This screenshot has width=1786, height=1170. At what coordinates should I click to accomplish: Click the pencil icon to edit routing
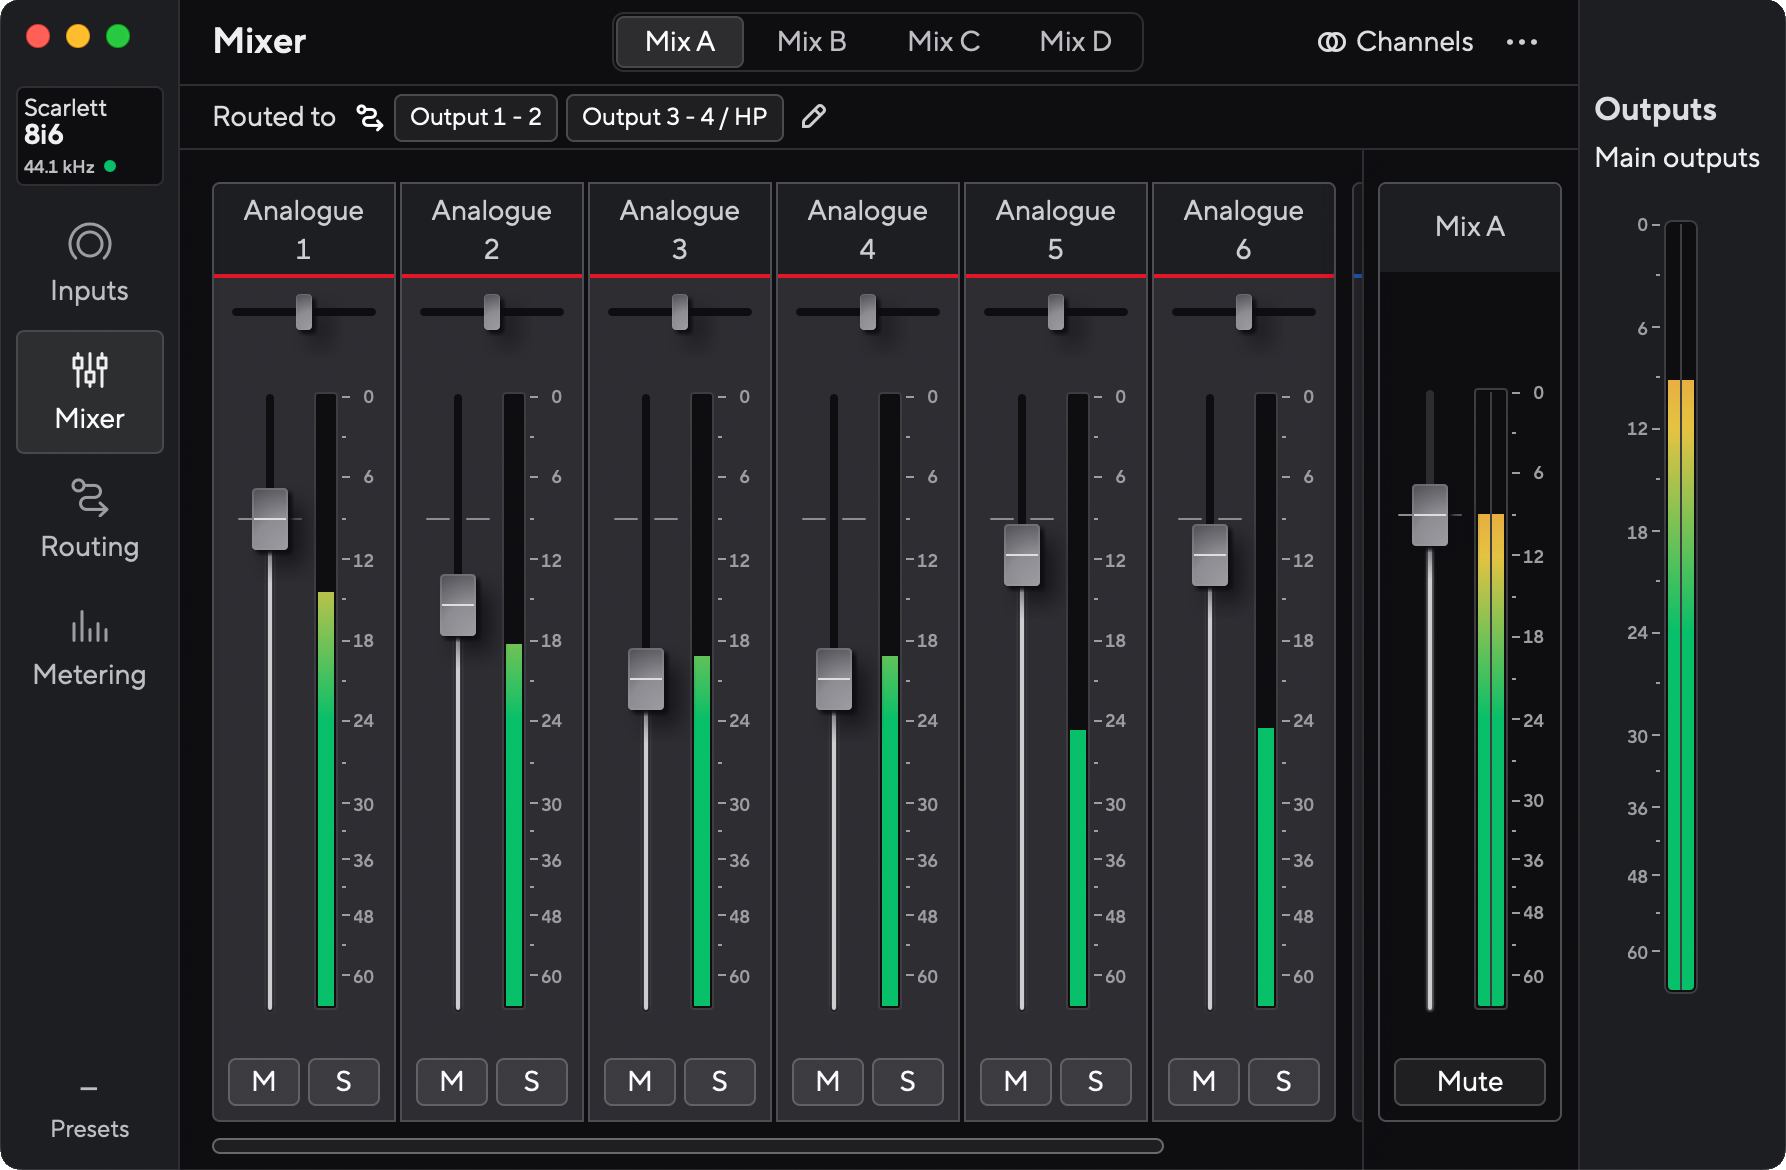[x=814, y=117]
